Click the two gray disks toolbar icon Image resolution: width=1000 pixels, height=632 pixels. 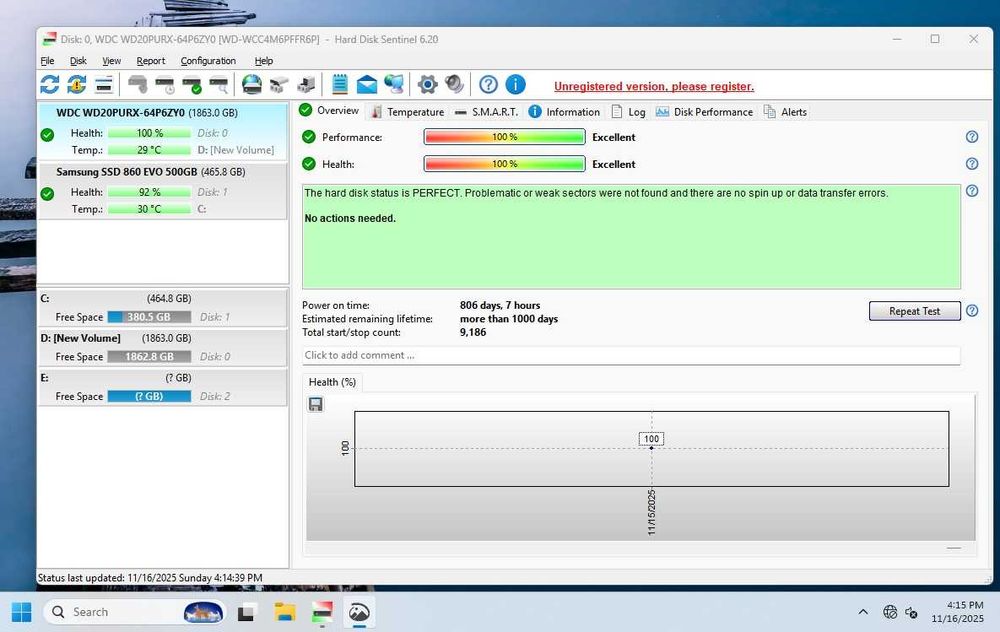coord(279,84)
